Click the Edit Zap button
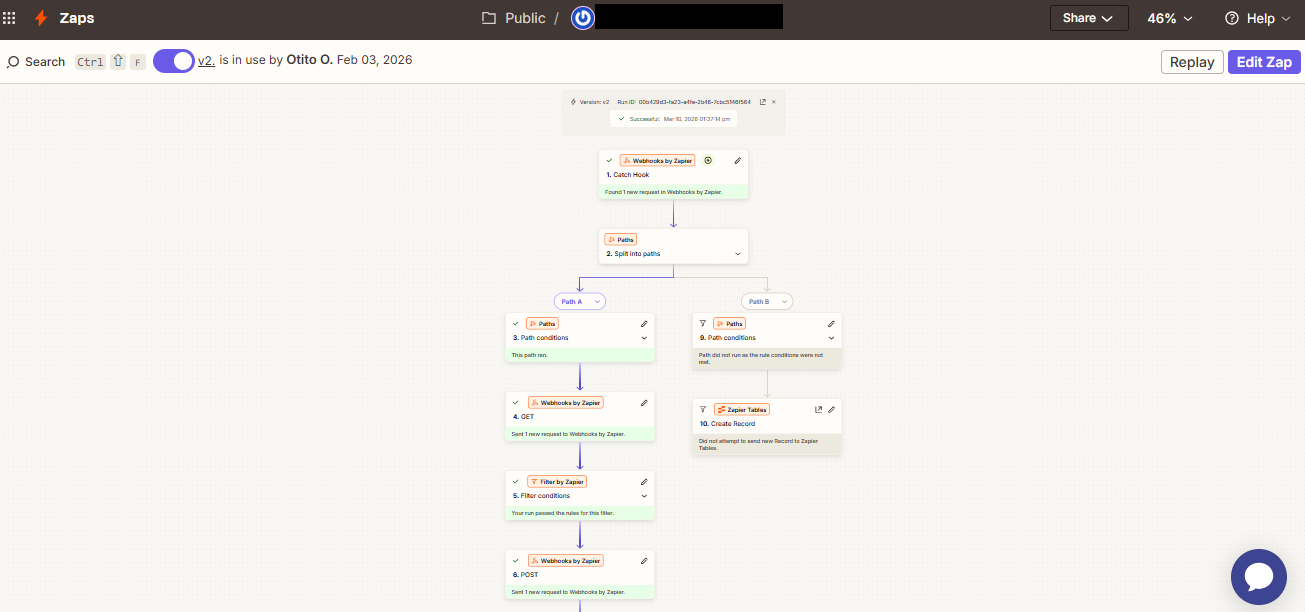The width and height of the screenshot is (1305, 612). click(1264, 62)
